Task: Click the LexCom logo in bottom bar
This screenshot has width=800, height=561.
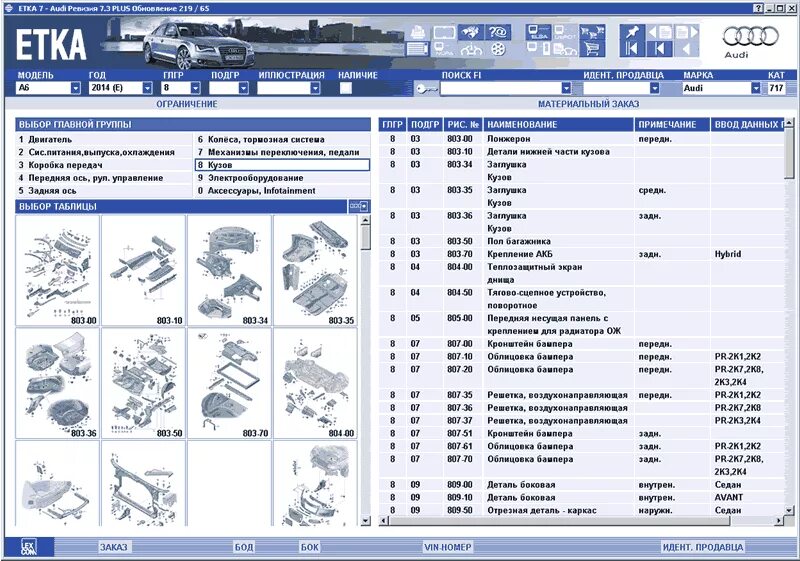Action: pyautogui.click(x=29, y=547)
